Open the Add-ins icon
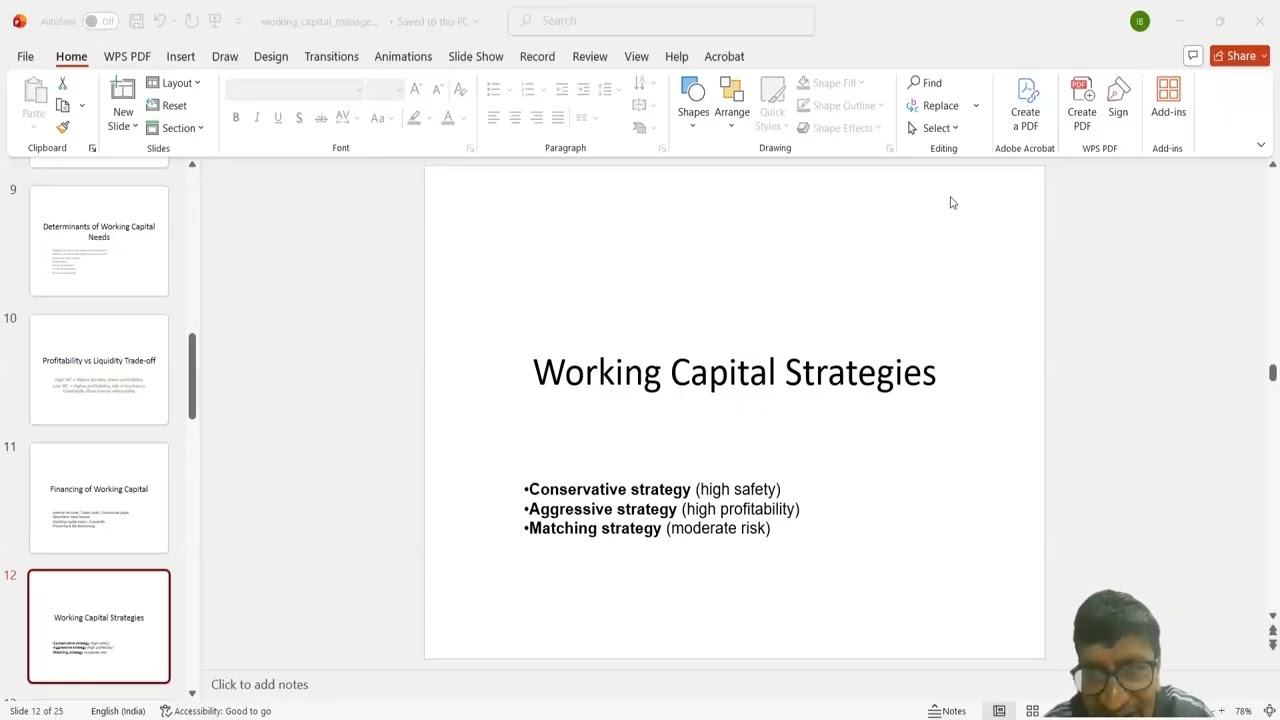This screenshot has width=1280, height=720. (1168, 98)
